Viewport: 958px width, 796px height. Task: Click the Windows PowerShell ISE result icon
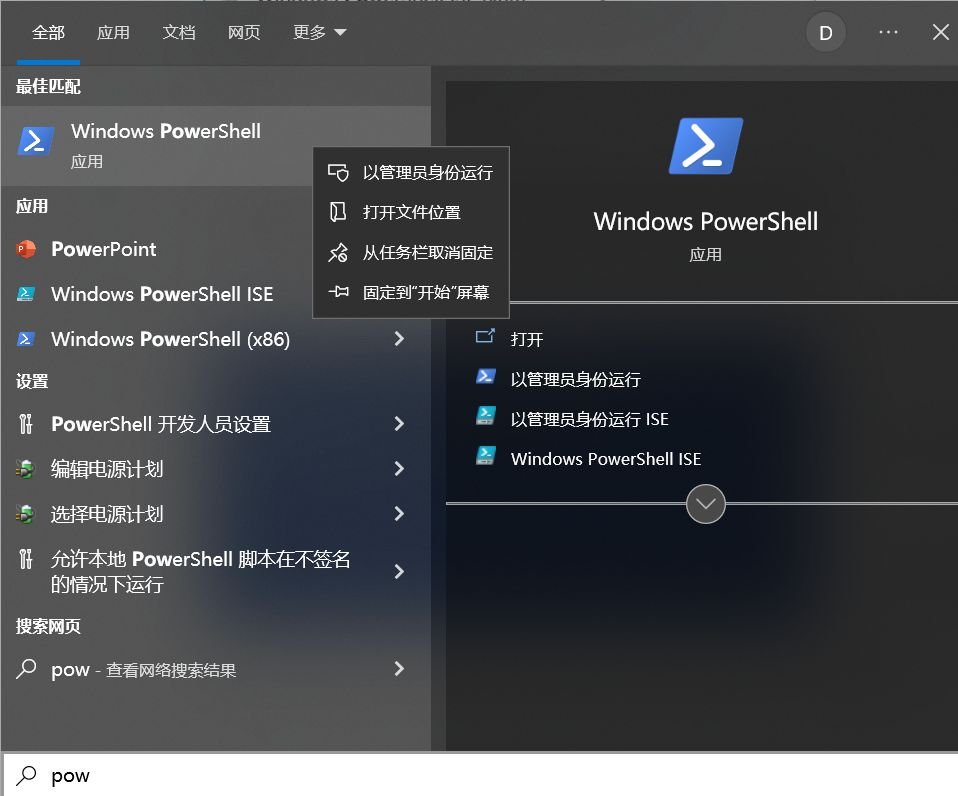tap(26, 294)
